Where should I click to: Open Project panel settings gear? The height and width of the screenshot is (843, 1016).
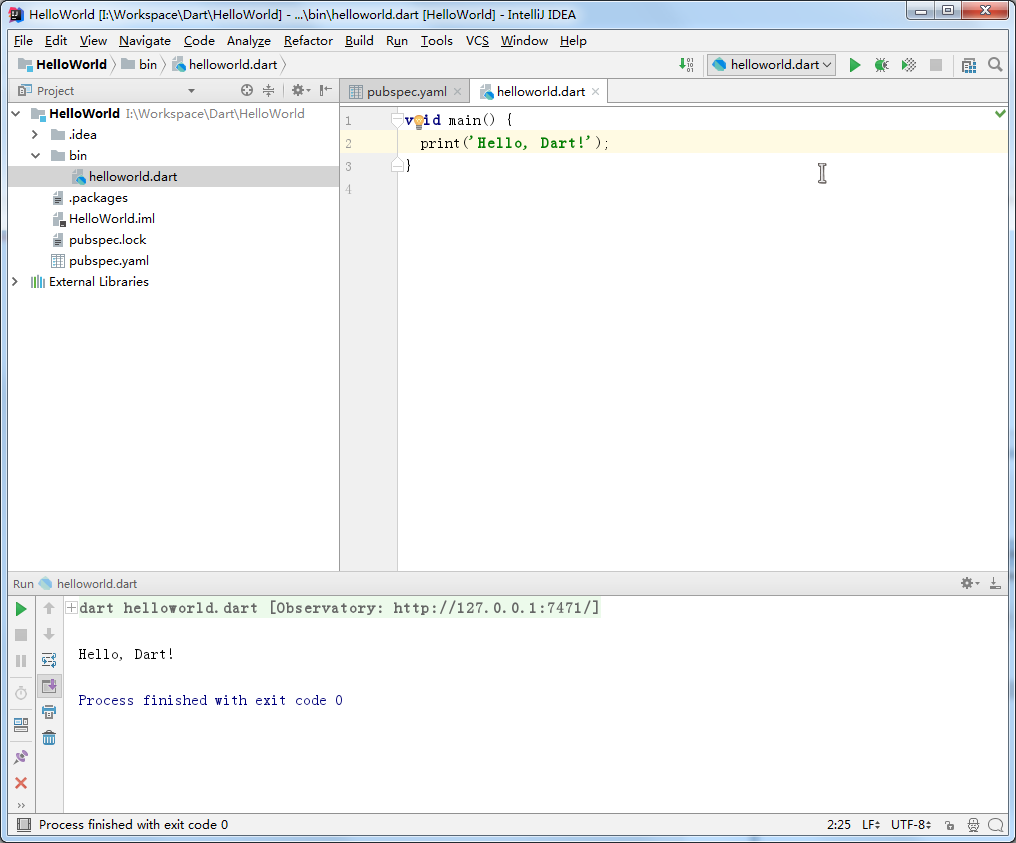click(x=299, y=91)
